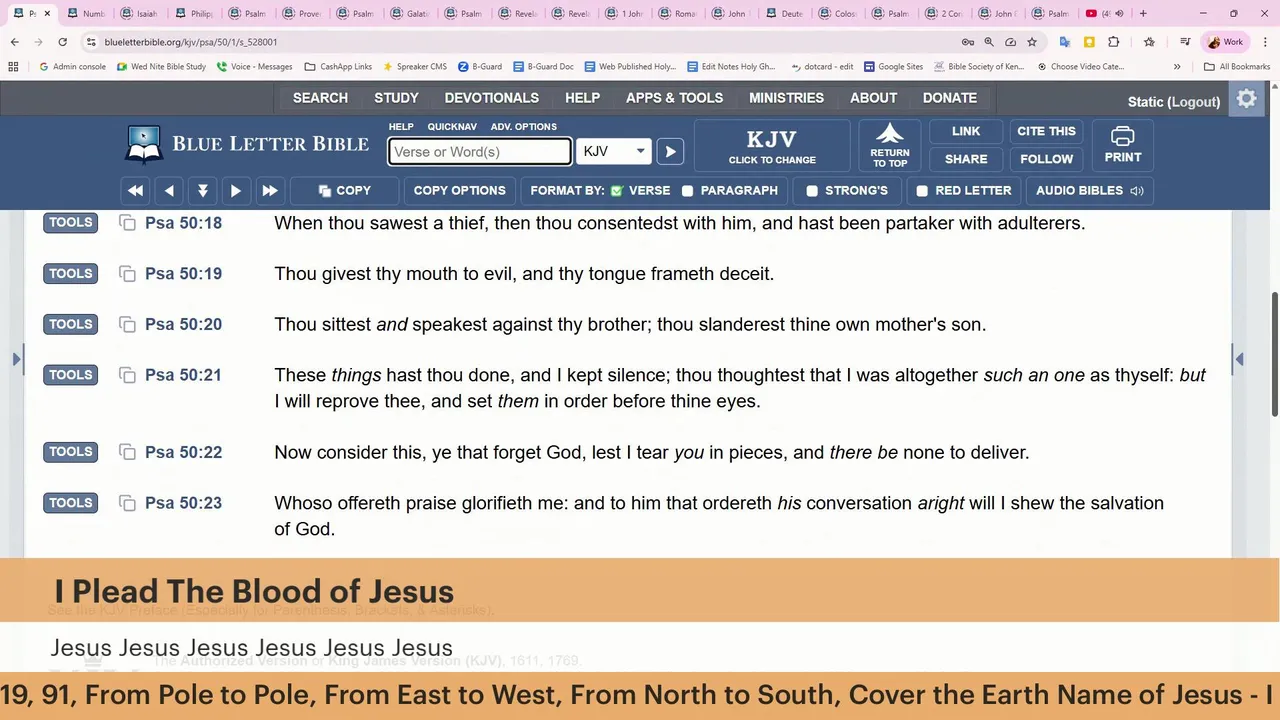1280x720 pixels.
Task: Click the Return to Top button
Action: click(x=890, y=145)
